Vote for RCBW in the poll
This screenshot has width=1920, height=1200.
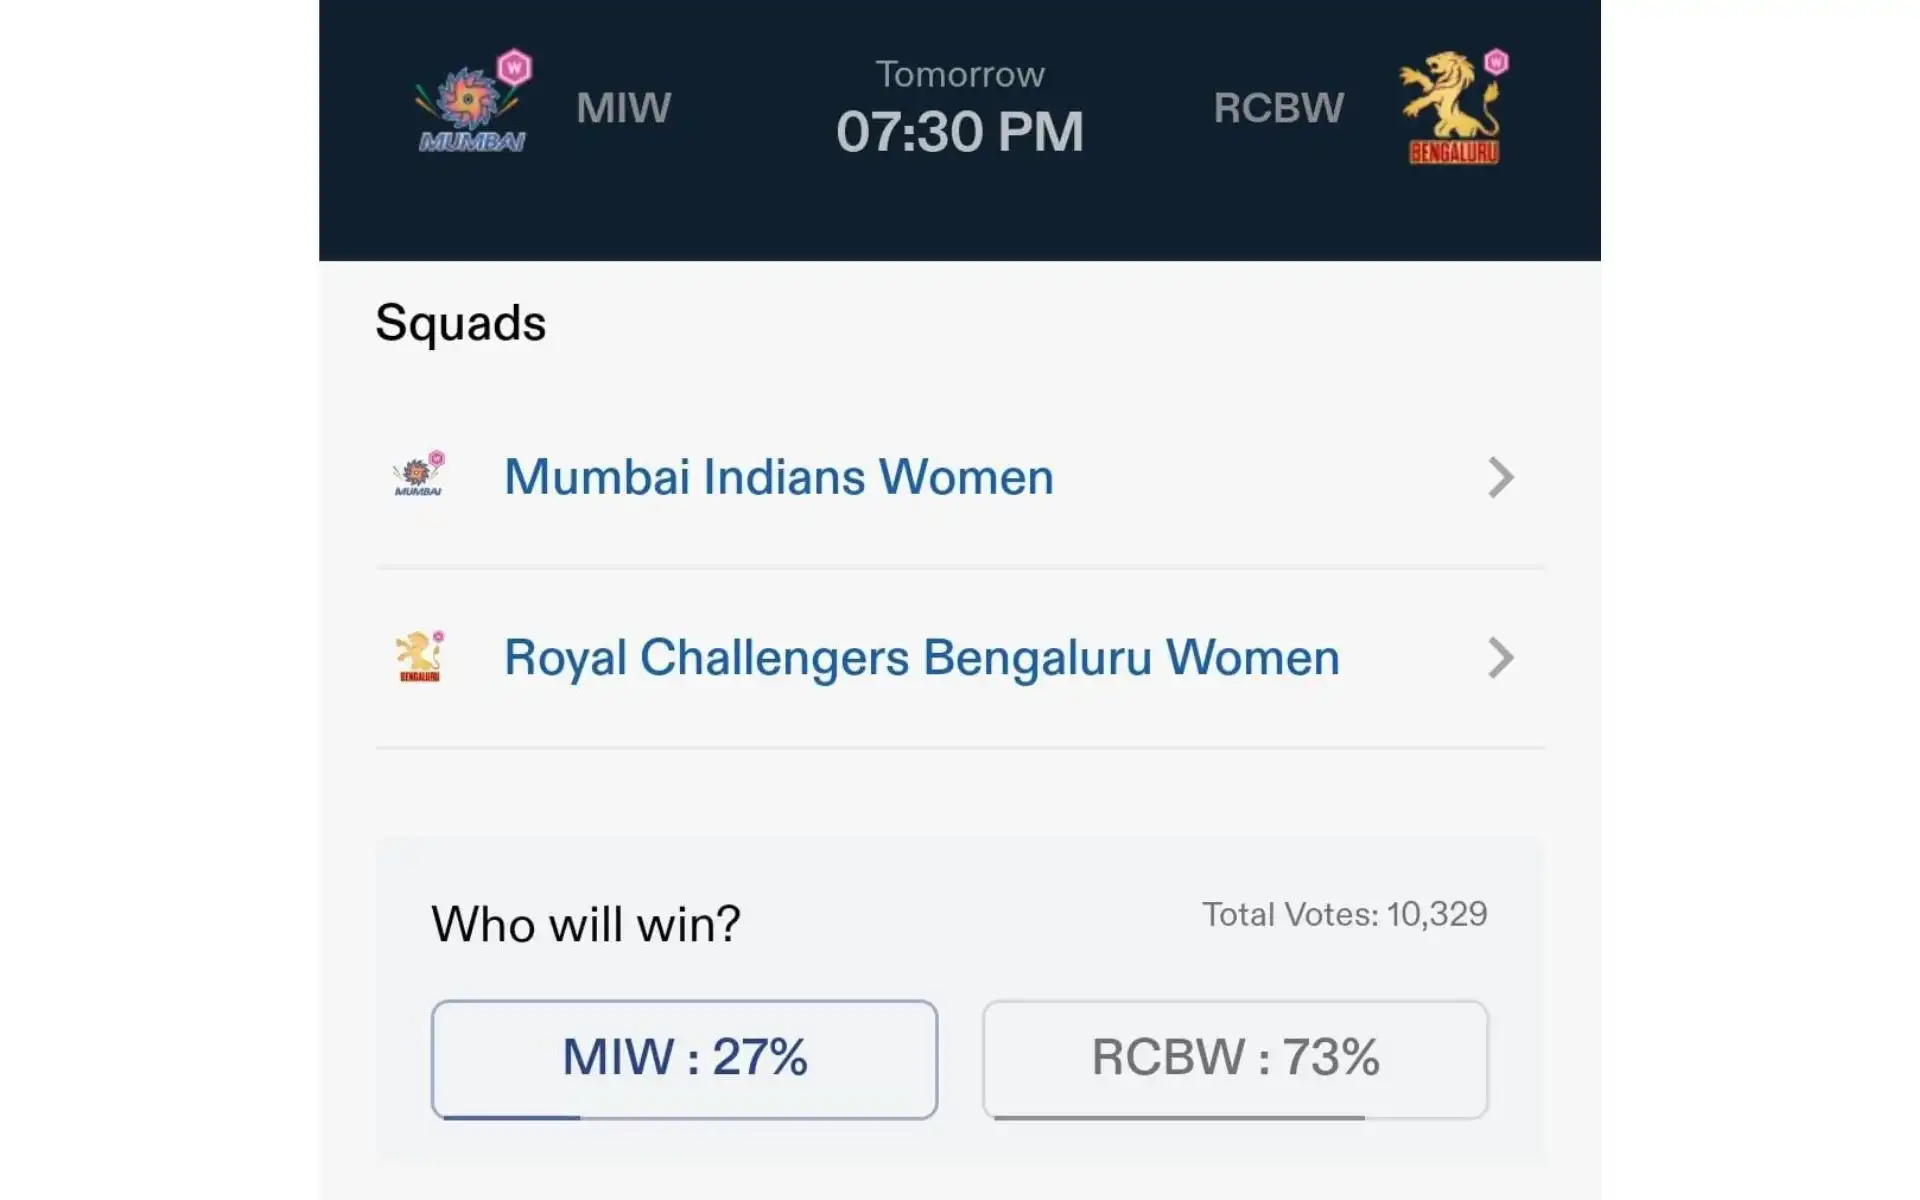(1235, 1059)
